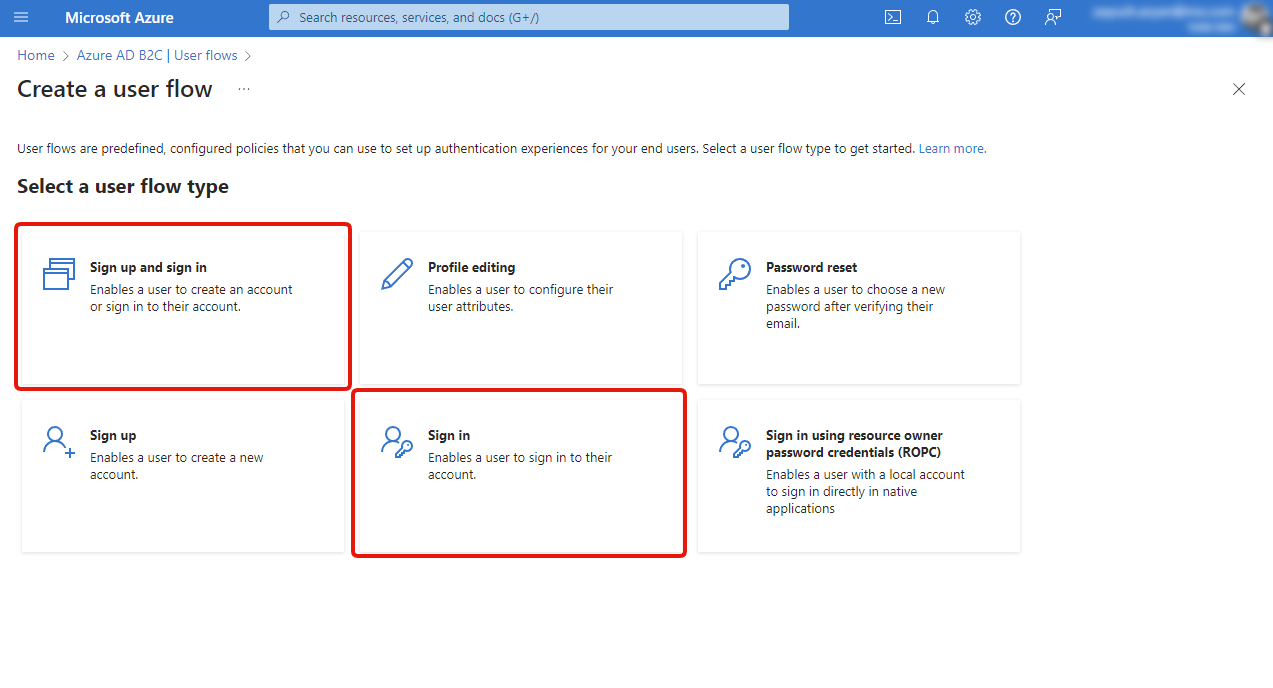Open the Azure AD B2C User flows breadcrumb
The height and width of the screenshot is (688, 1273).
(x=157, y=55)
